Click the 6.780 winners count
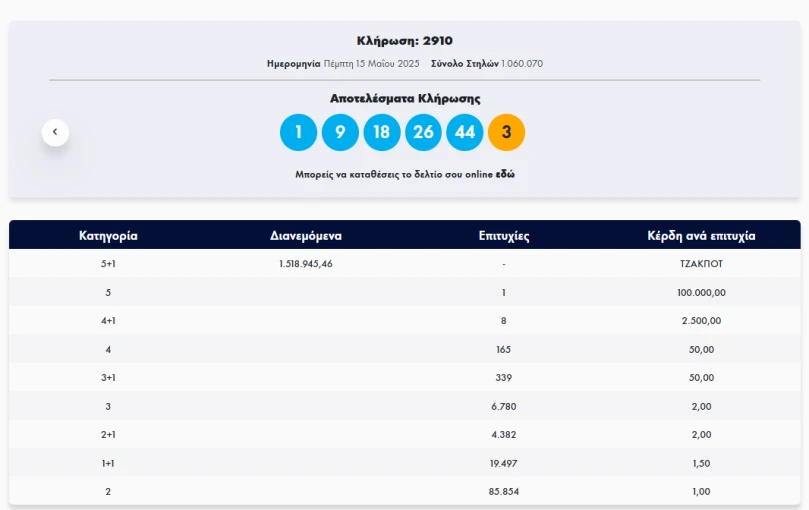Screen dimensions: 809x510 504,406
